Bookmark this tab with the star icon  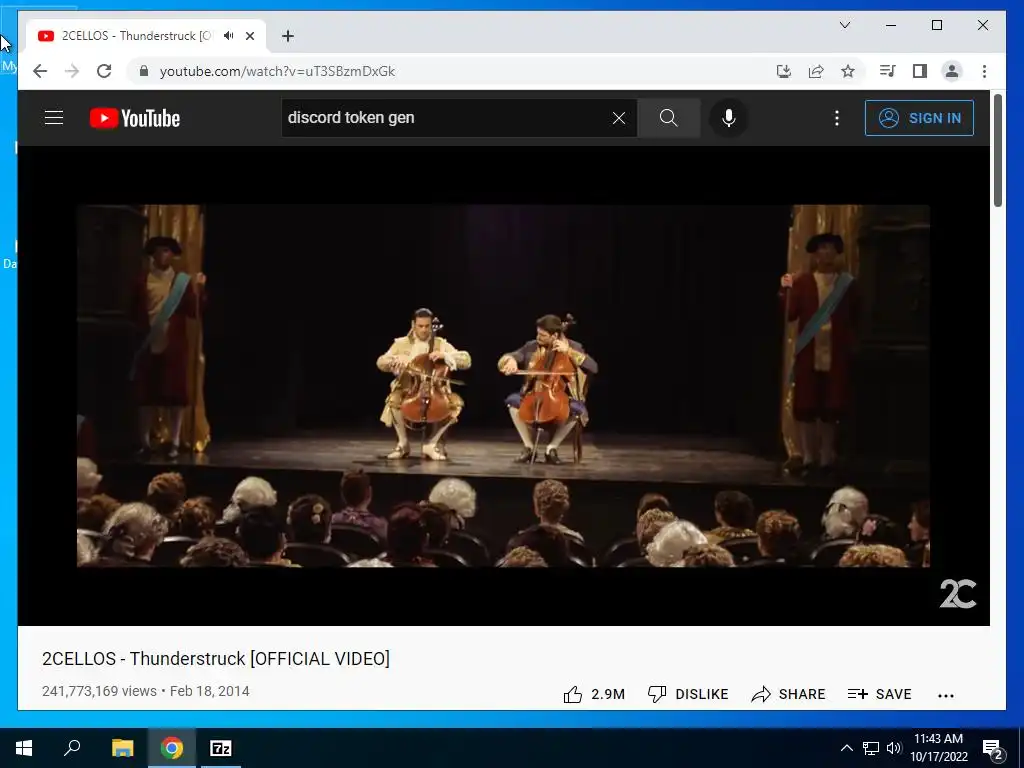[x=848, y=71]
